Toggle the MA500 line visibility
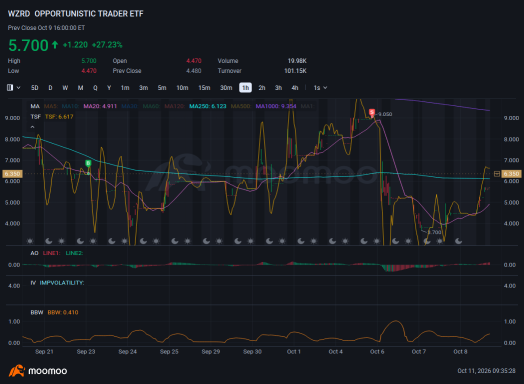 tap(241, 106)
